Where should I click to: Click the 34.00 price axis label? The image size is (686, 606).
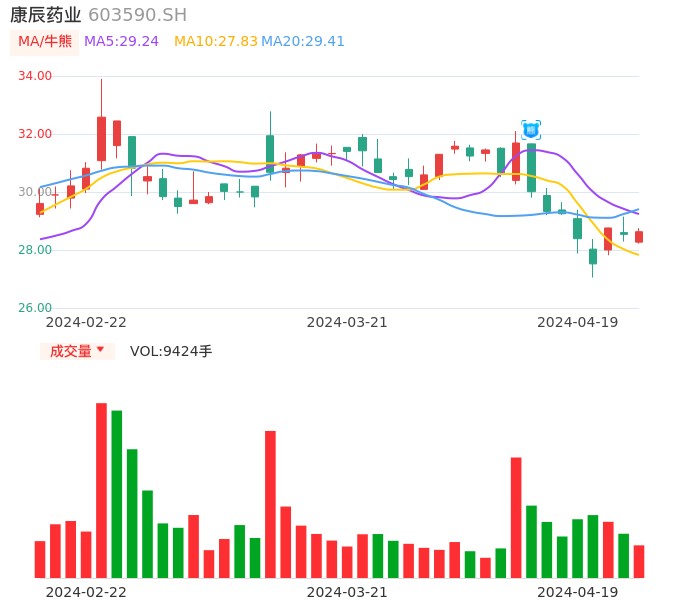[x=35, y=76]
